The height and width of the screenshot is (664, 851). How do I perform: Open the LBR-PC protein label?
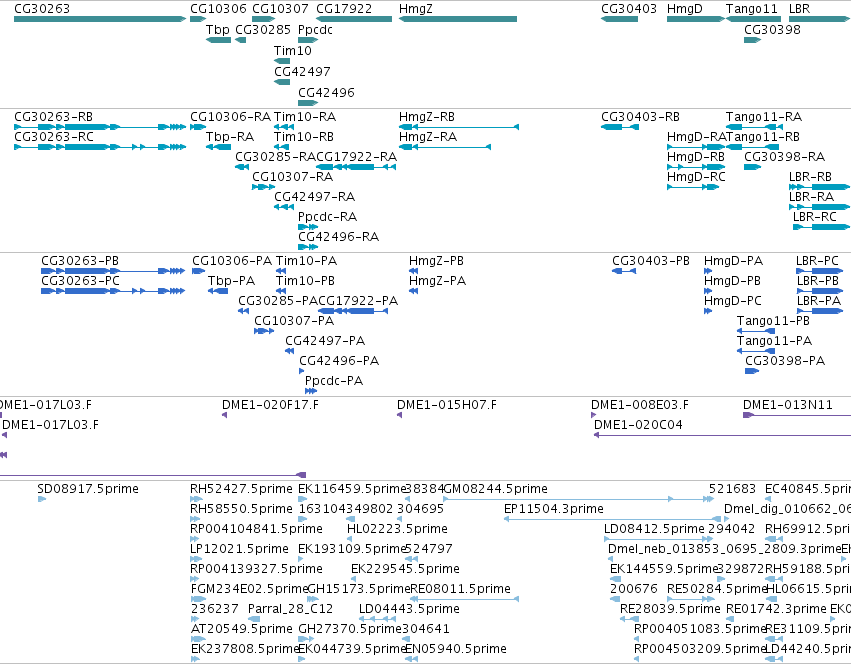817,261
